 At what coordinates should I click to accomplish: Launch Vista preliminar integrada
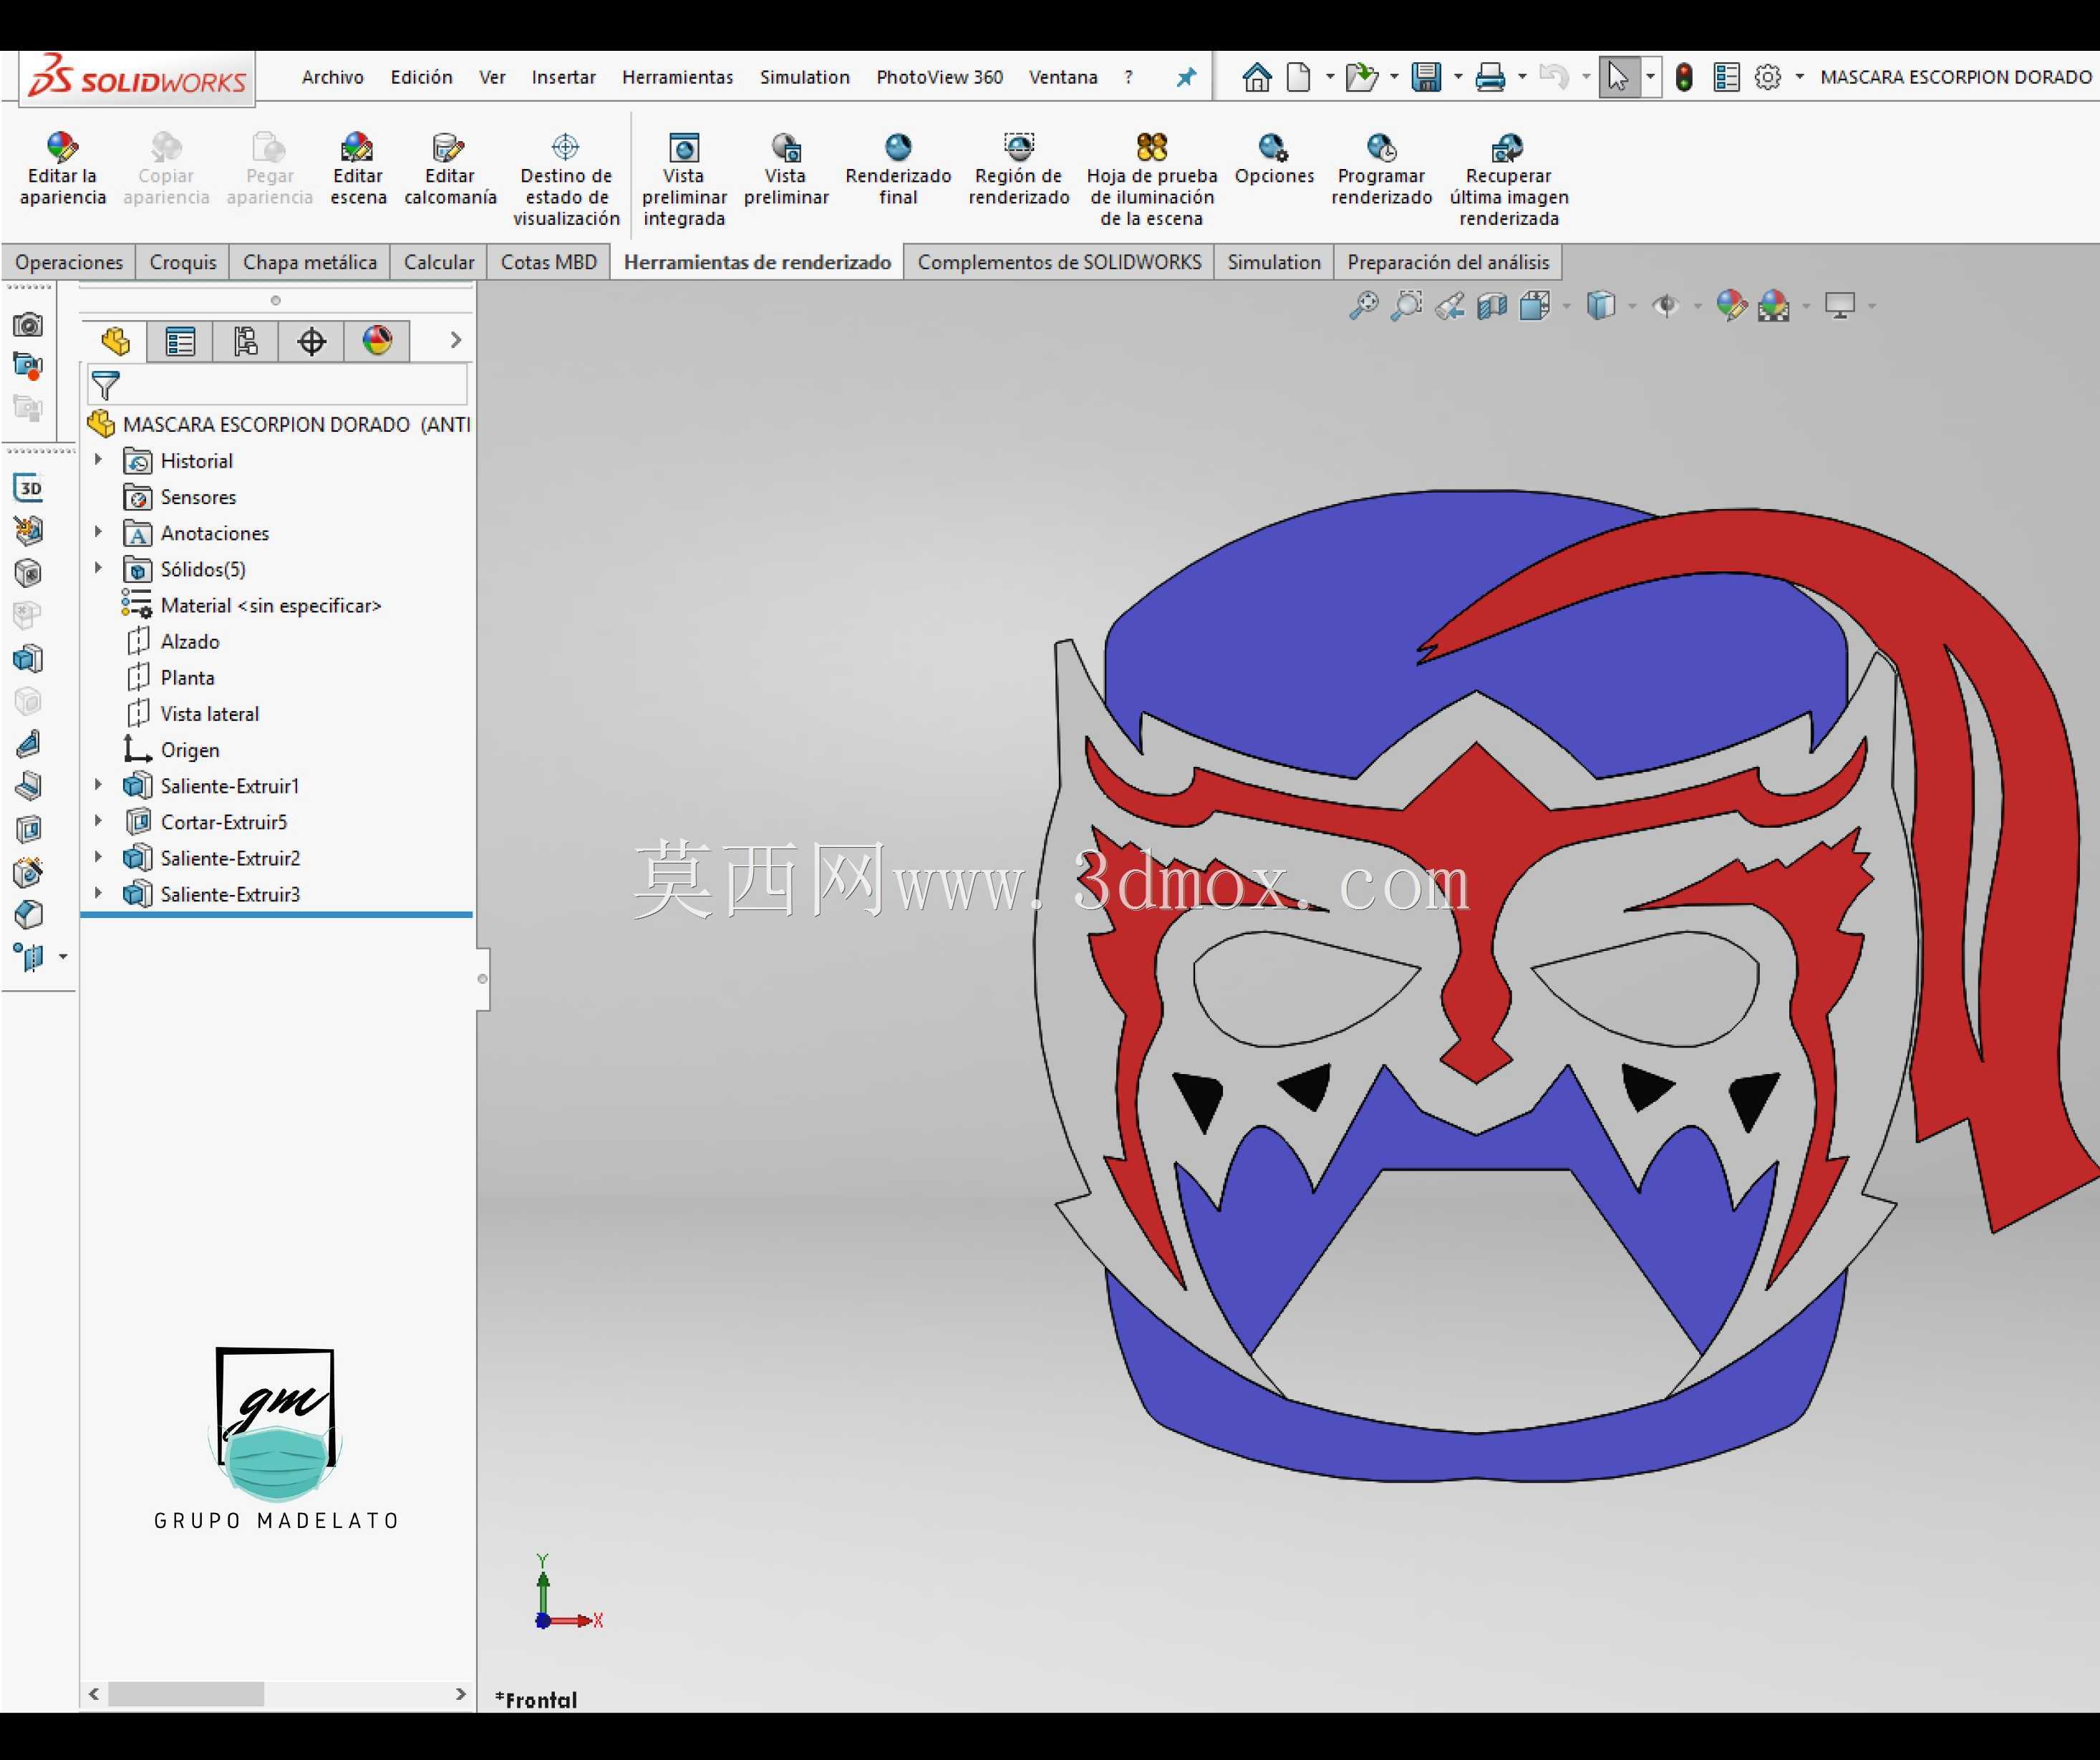pos(684,180)
